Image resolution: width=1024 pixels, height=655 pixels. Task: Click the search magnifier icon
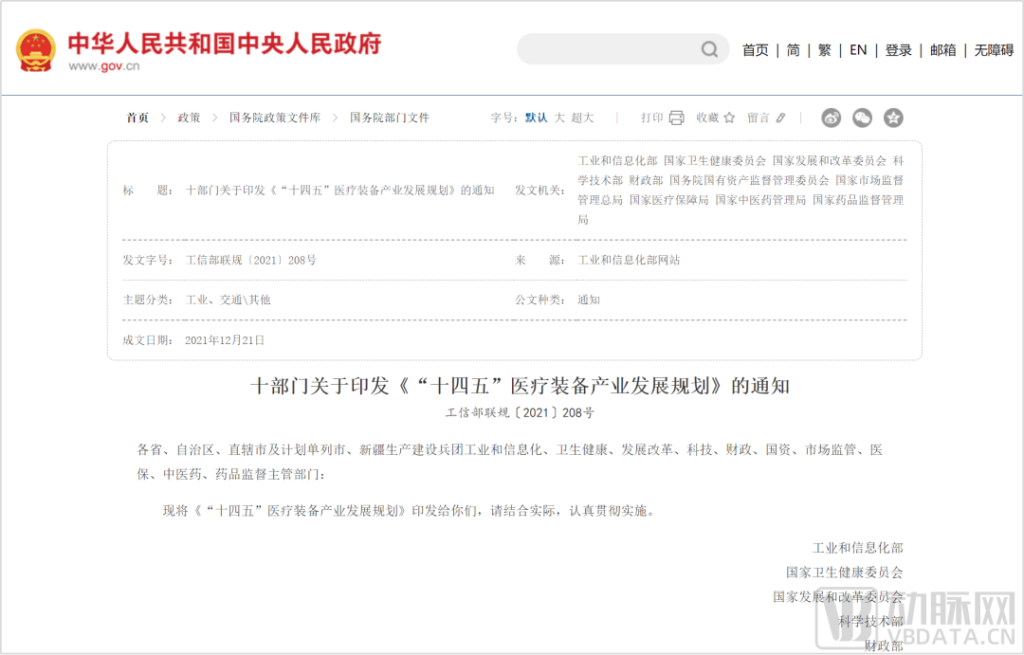coord(709,49)
